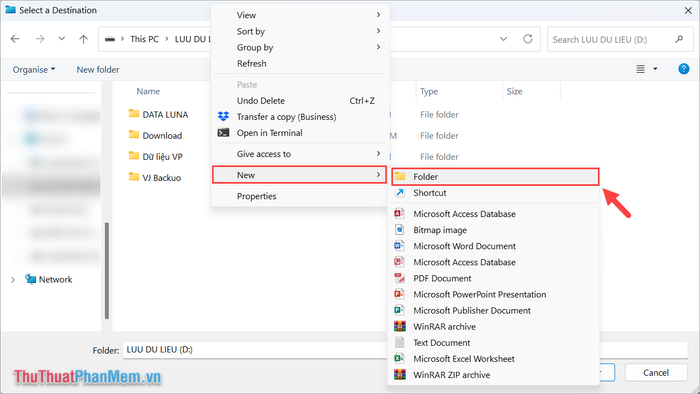Click the Cancel button
This screenshot has width=700, height=394.
tap(656, 373)
